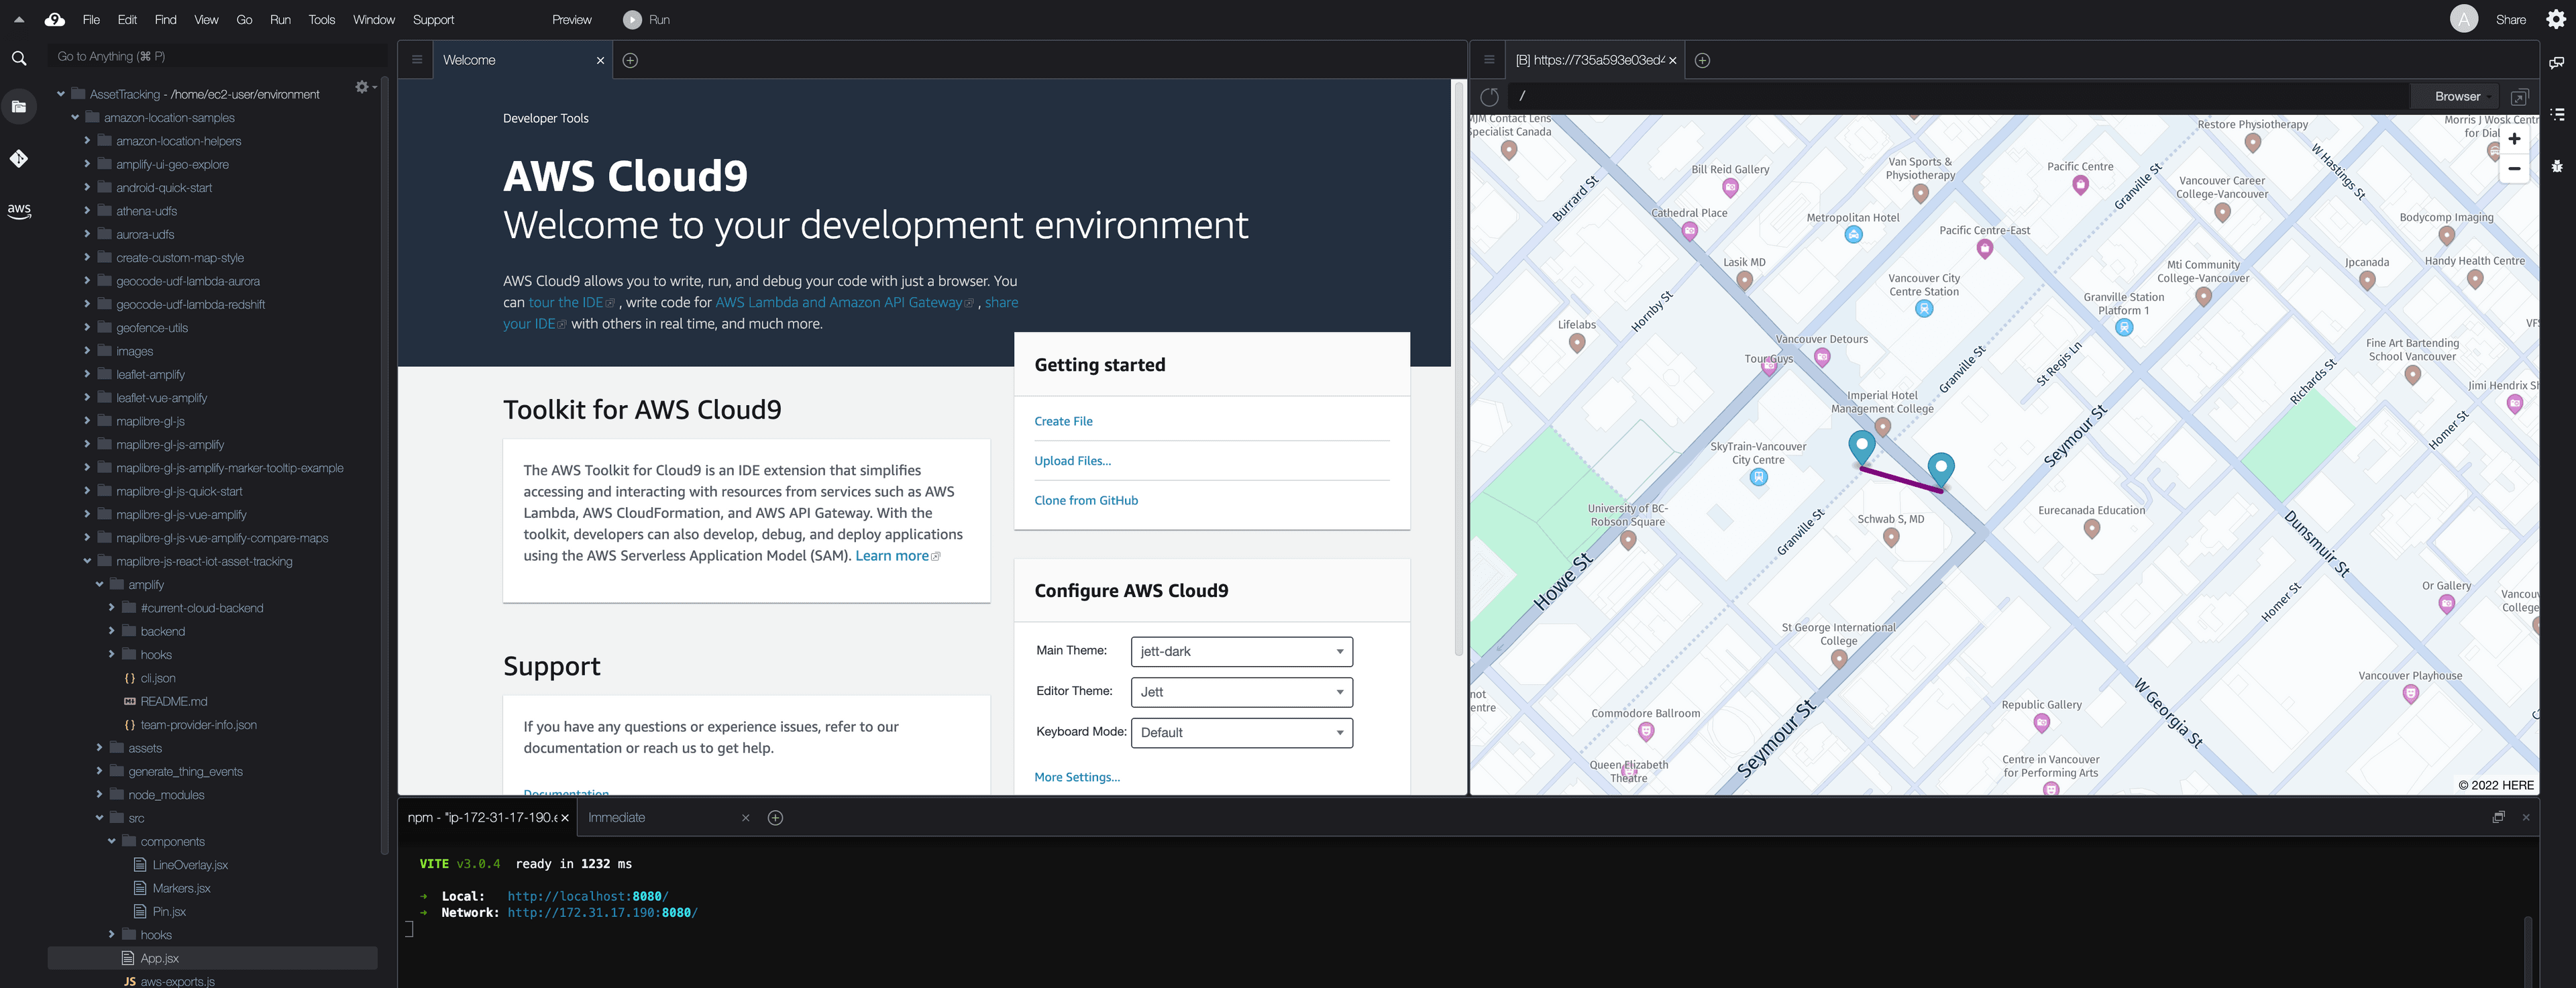The height and width of the screenshot is (988, 2576).
Task: Reload the browser preview page
Action: pyautogui.click(x=1489, y=97)
